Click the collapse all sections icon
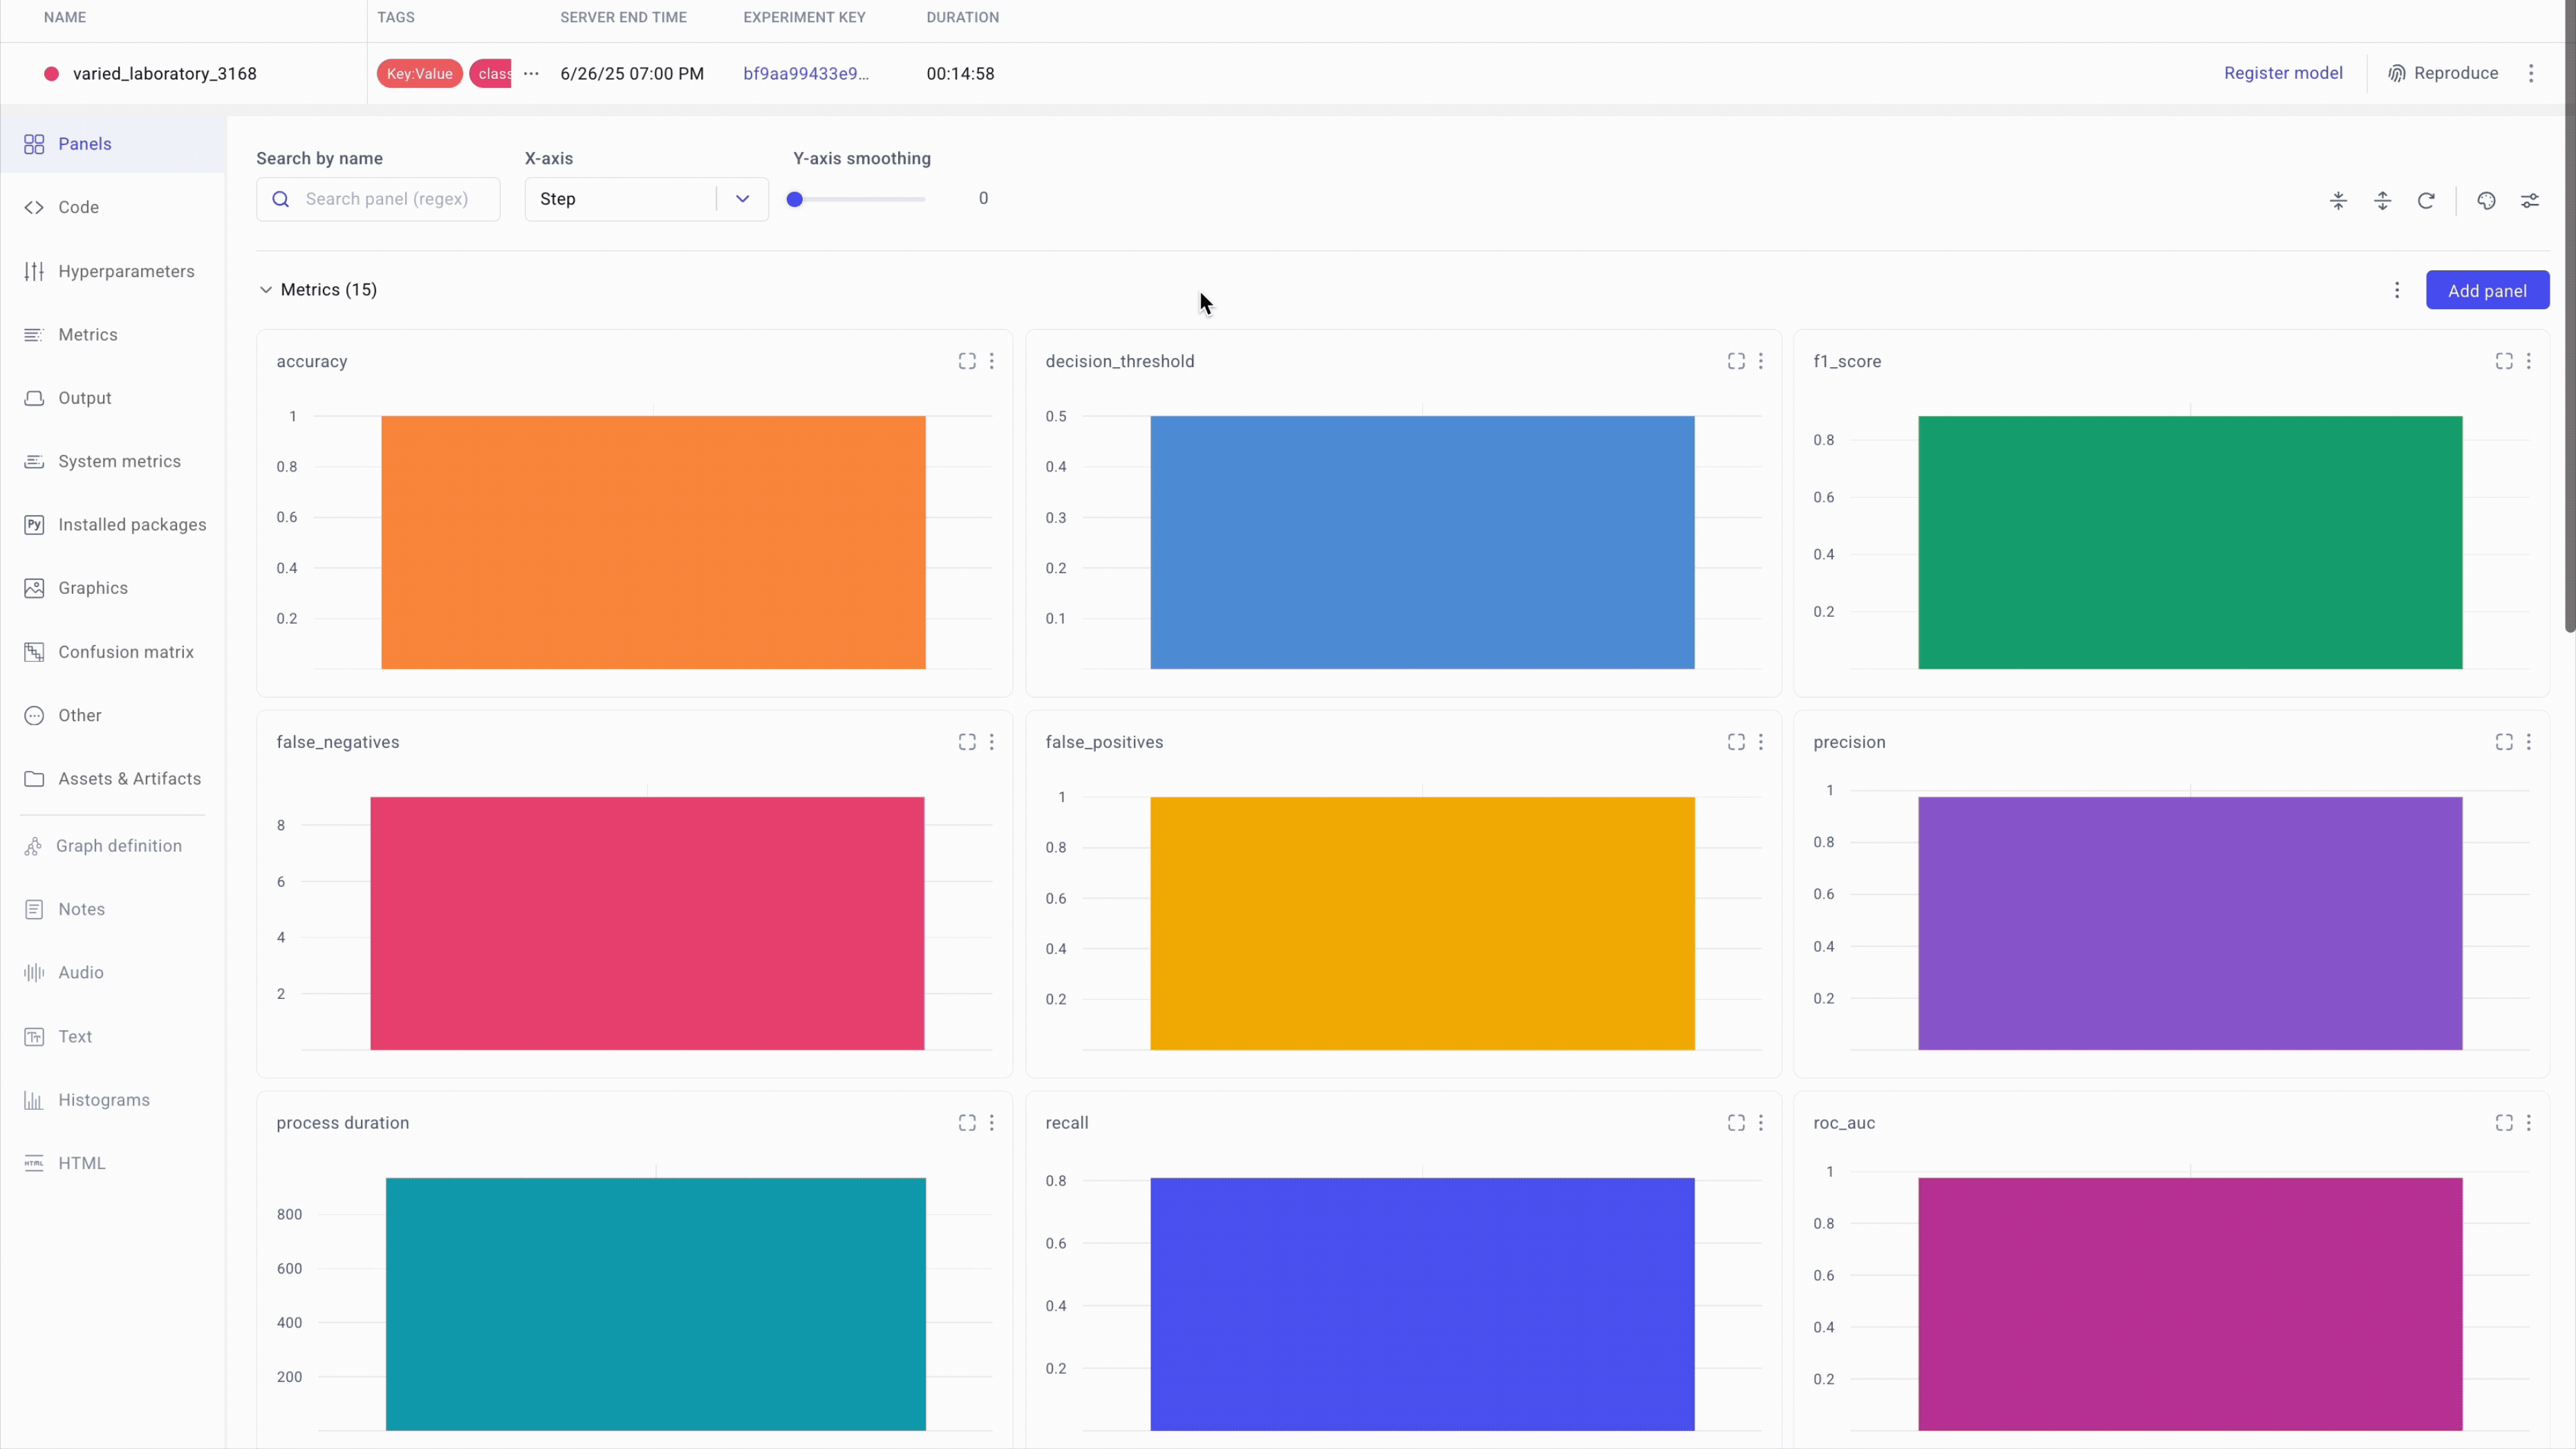Viewport: 2576px width, 1449px height. (x=2338, y=201)
